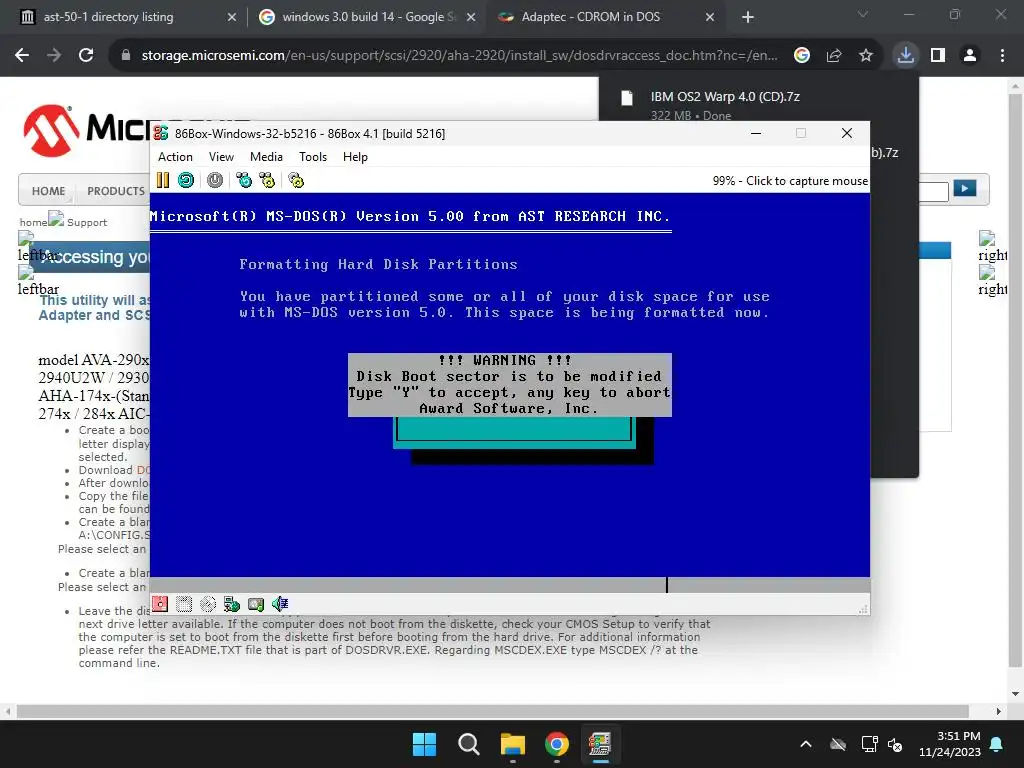
Task: Open a new Chrome tab
Action: pyautogui.click(x=748, y=18)
